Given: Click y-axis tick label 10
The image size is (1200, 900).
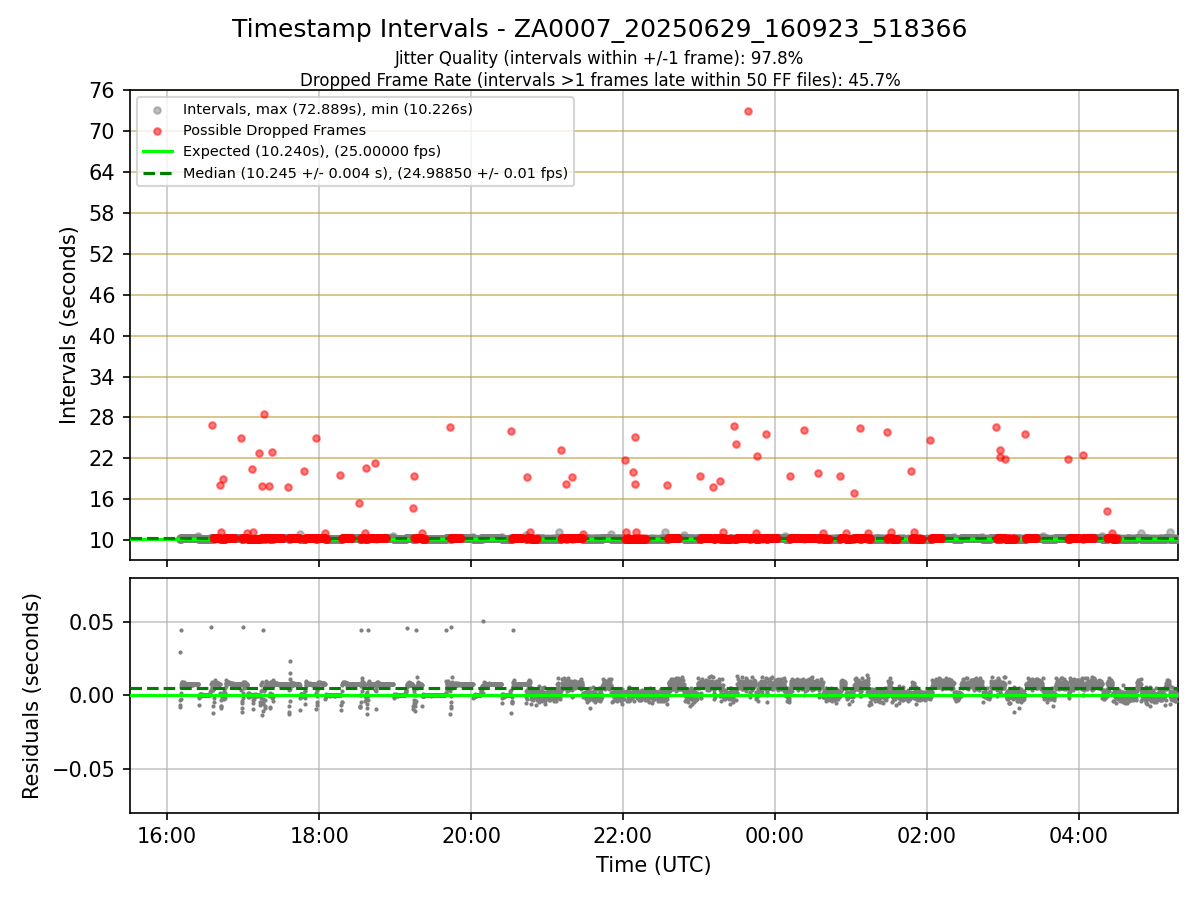Looking at the screenshot, I should [102, 541].
